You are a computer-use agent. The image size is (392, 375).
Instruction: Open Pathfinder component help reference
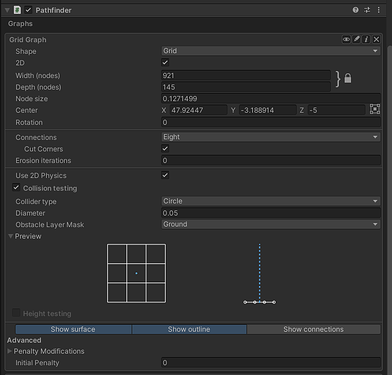(355, 10)
